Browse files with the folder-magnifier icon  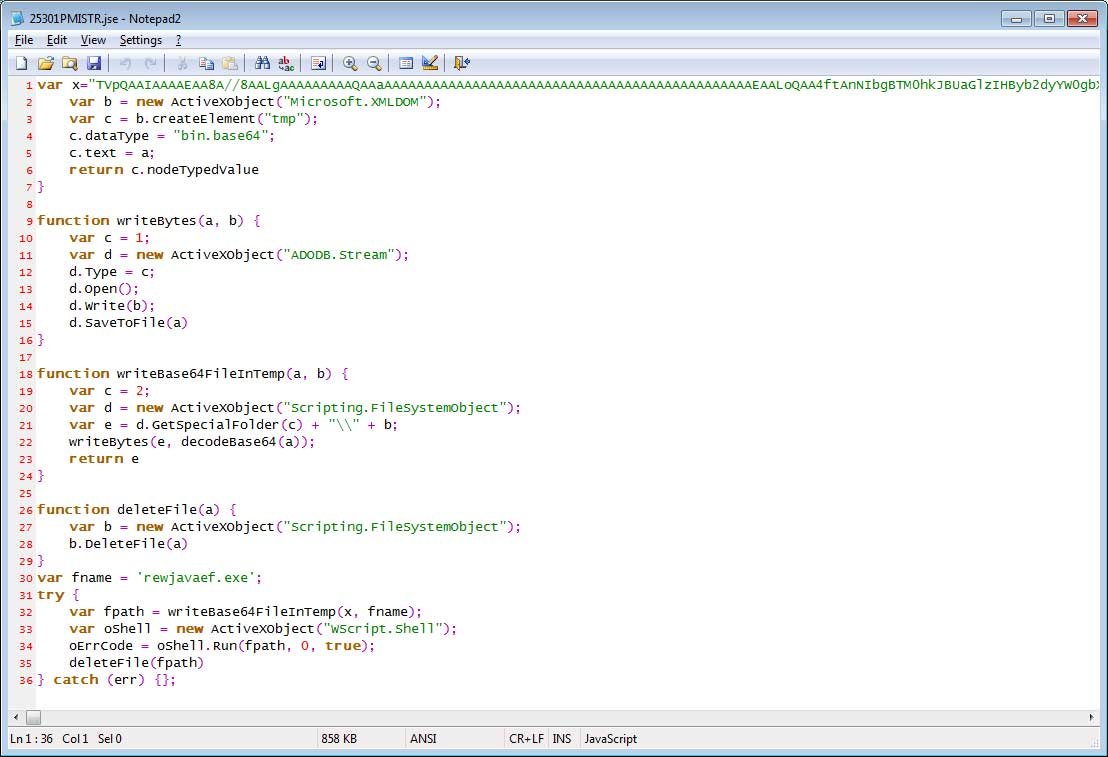(69, 64)
